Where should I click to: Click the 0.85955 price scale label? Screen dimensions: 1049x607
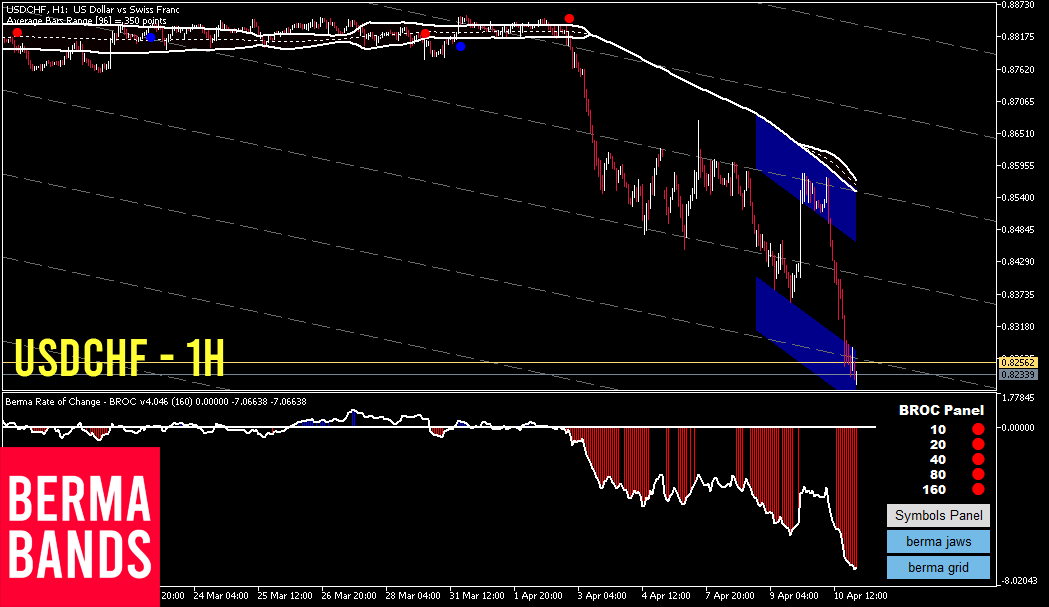(1018, 165)
